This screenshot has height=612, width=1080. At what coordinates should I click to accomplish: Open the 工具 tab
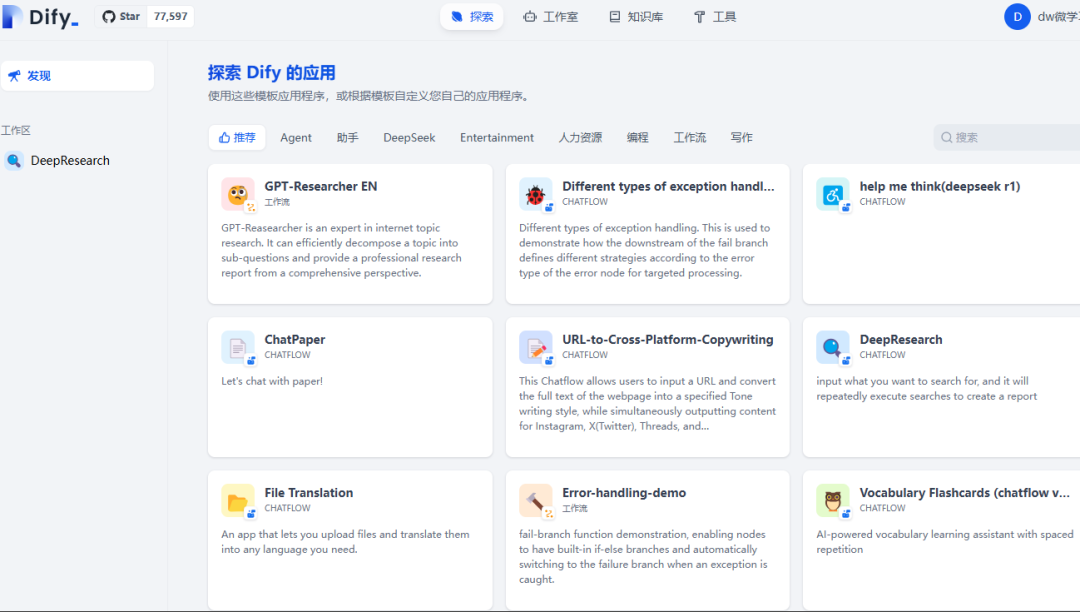tap(714, 17)
